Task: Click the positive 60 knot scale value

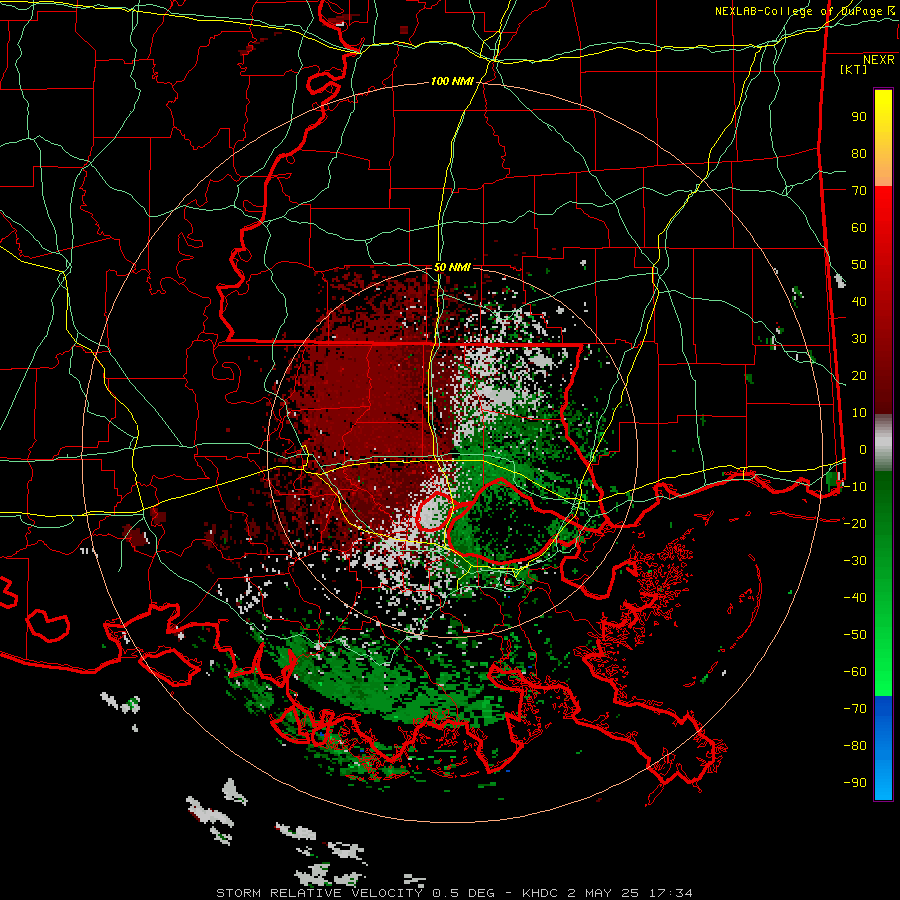Action: [x=859, y=228]
